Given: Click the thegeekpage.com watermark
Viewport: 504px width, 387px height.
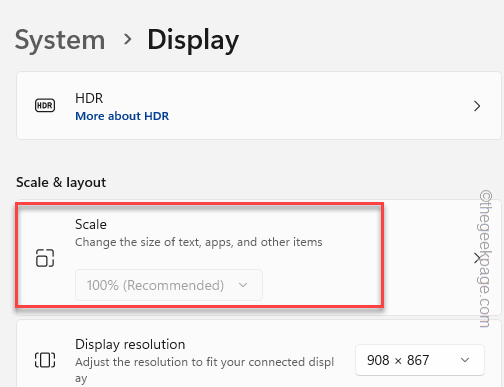Looking at the screenshot, I should (485, 259).
